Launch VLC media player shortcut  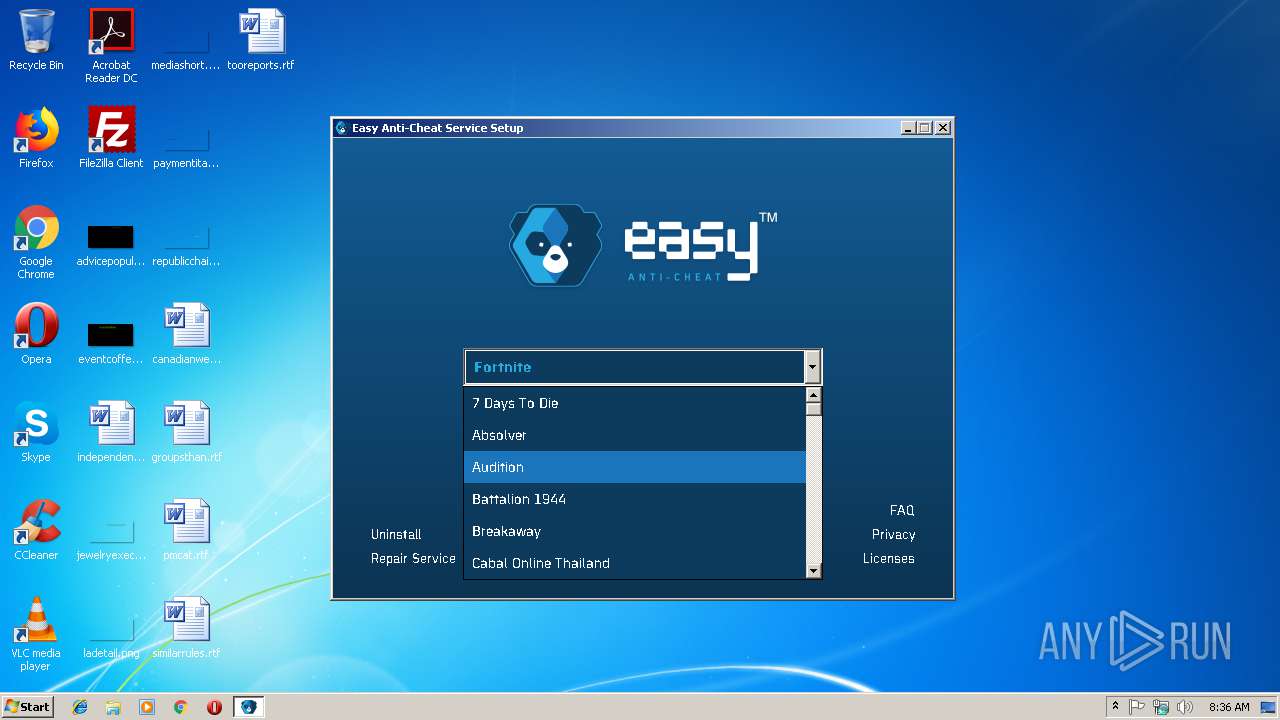pyautogui.click(x=36, y=634)
